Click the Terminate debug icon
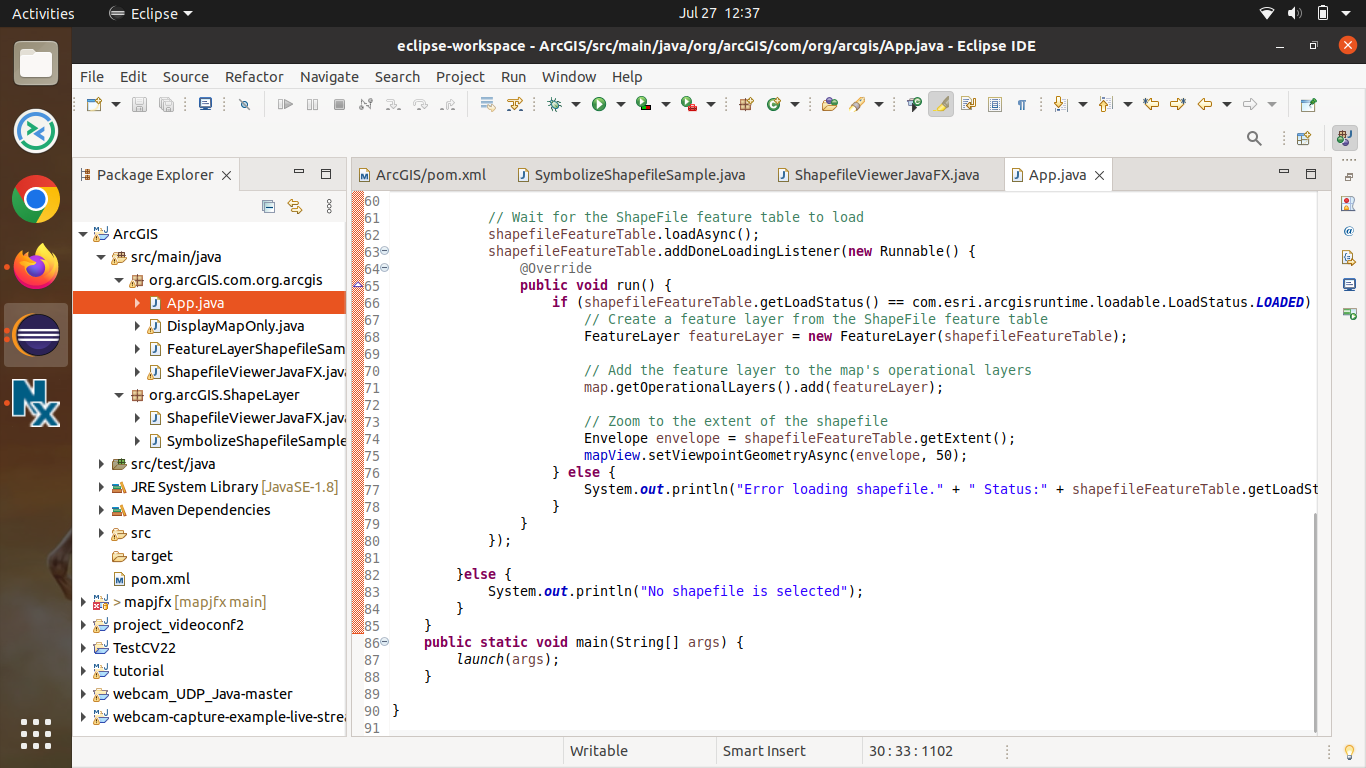The height and width of the screenshot is (768, 1366). coord(339,104)
